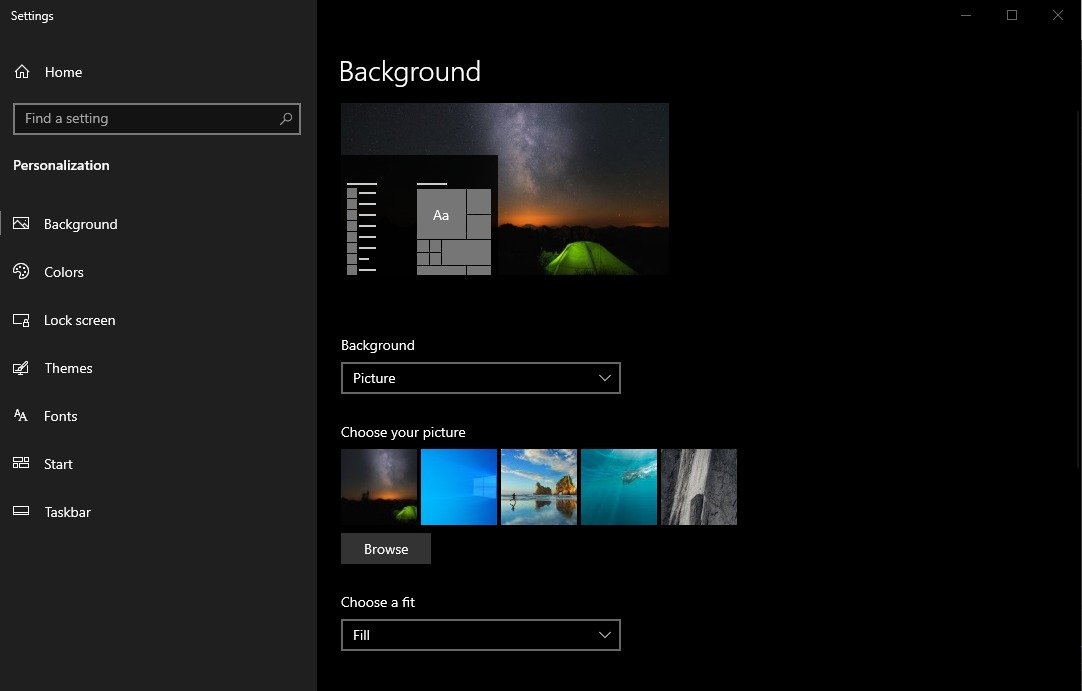The width and height of the screenshot is (1082, 691).
Task: Click the Colors palette icon
Action: point(21,272)
